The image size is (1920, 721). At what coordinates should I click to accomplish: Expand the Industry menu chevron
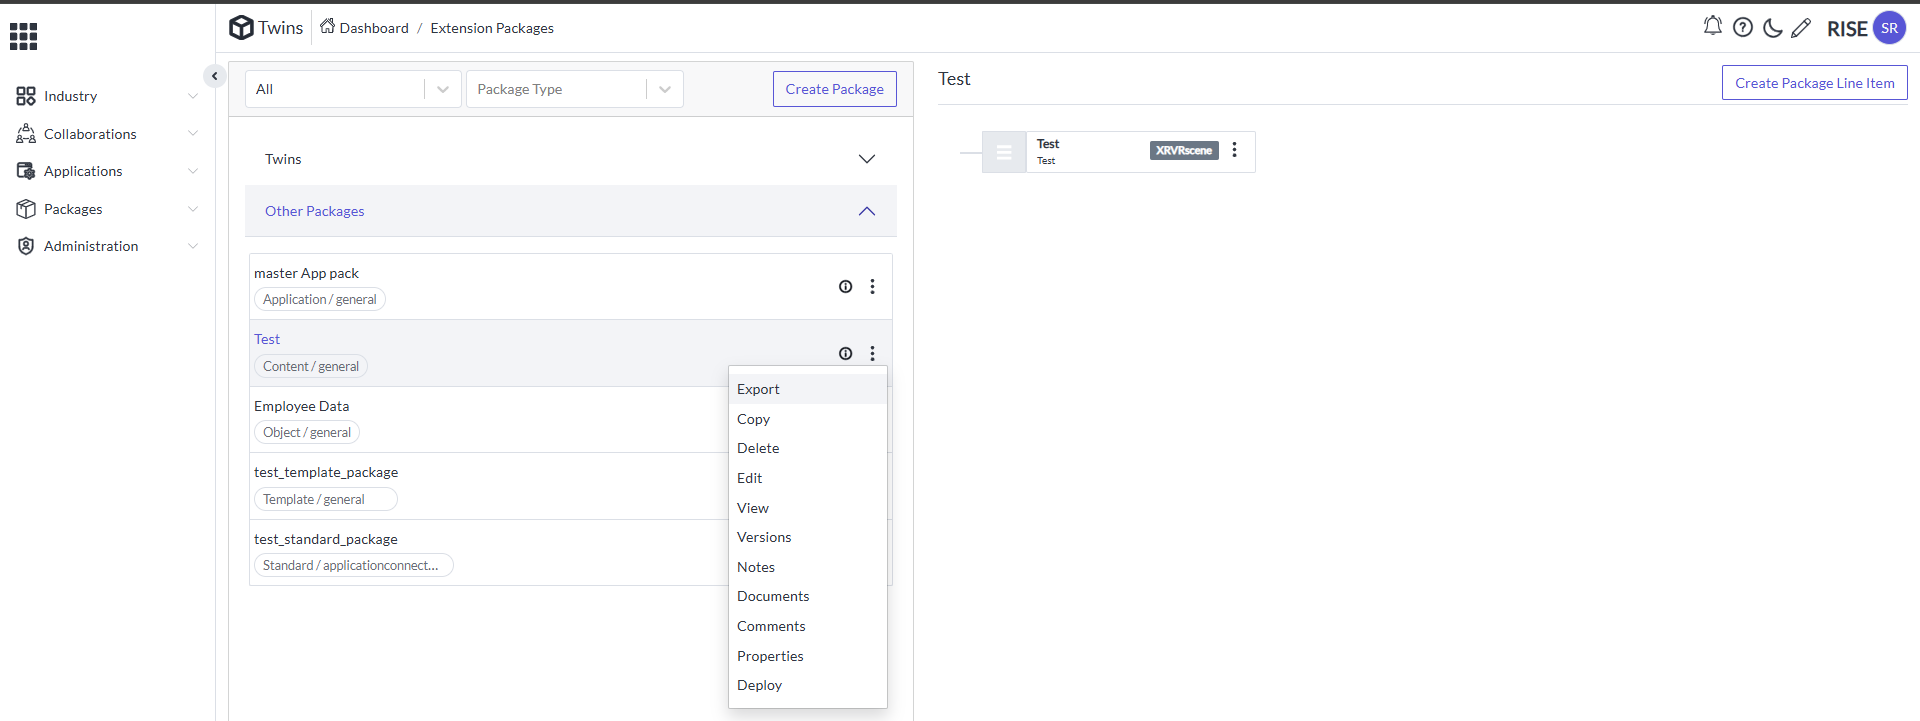click(193, 96)
